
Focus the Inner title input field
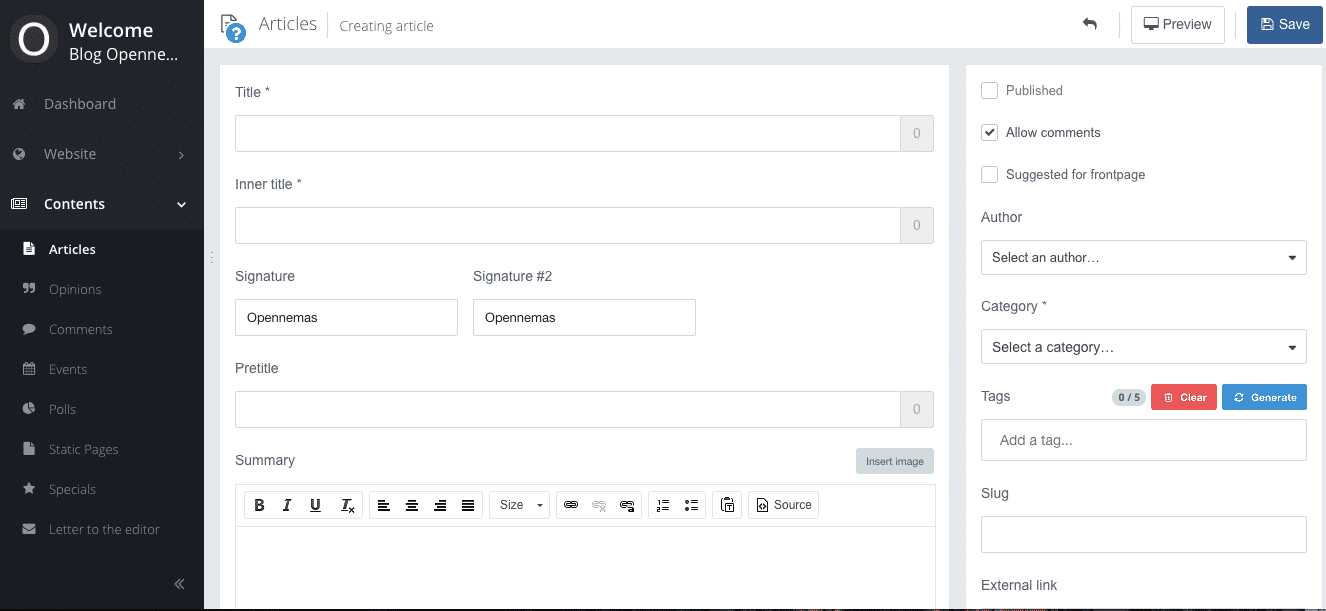568,225
